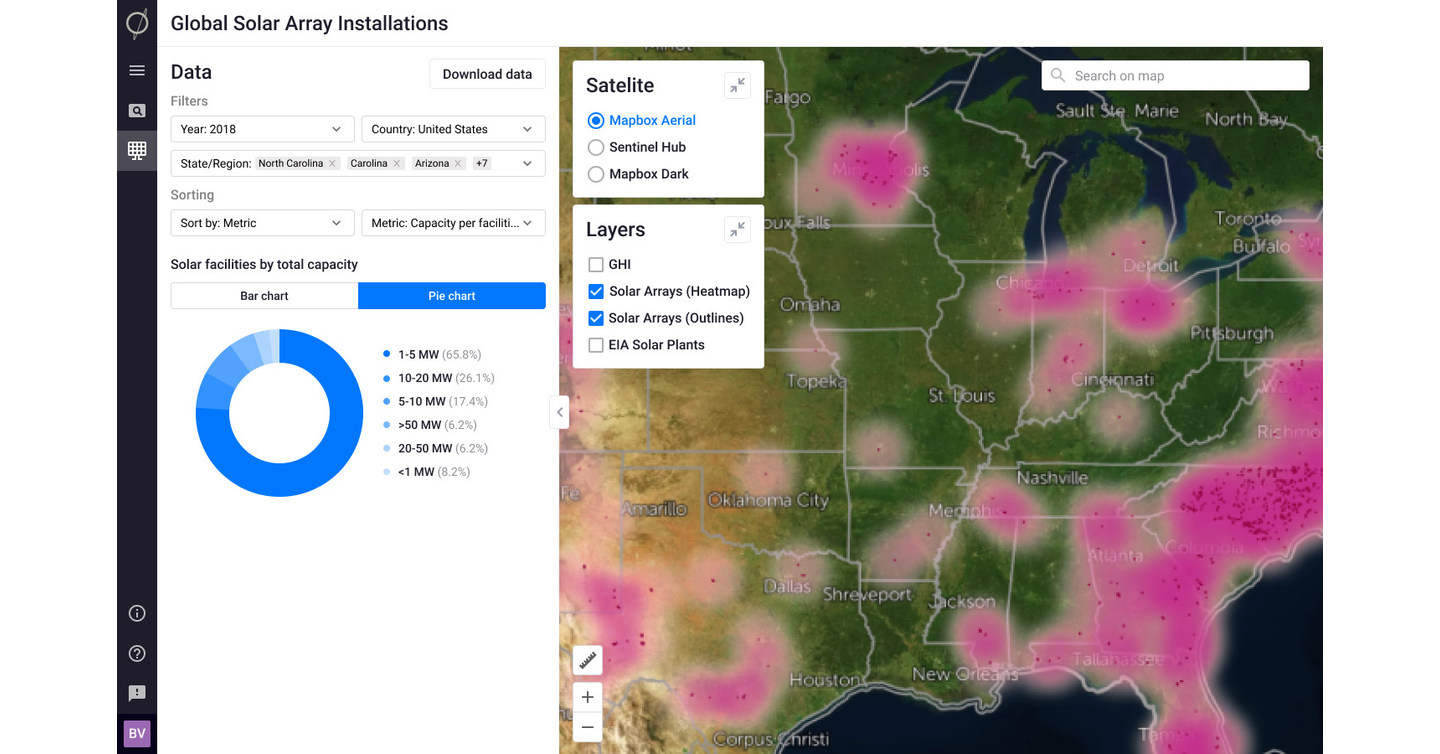
Task: Open the Year: 2018 dropdown
Action: (x=262, y=129)
